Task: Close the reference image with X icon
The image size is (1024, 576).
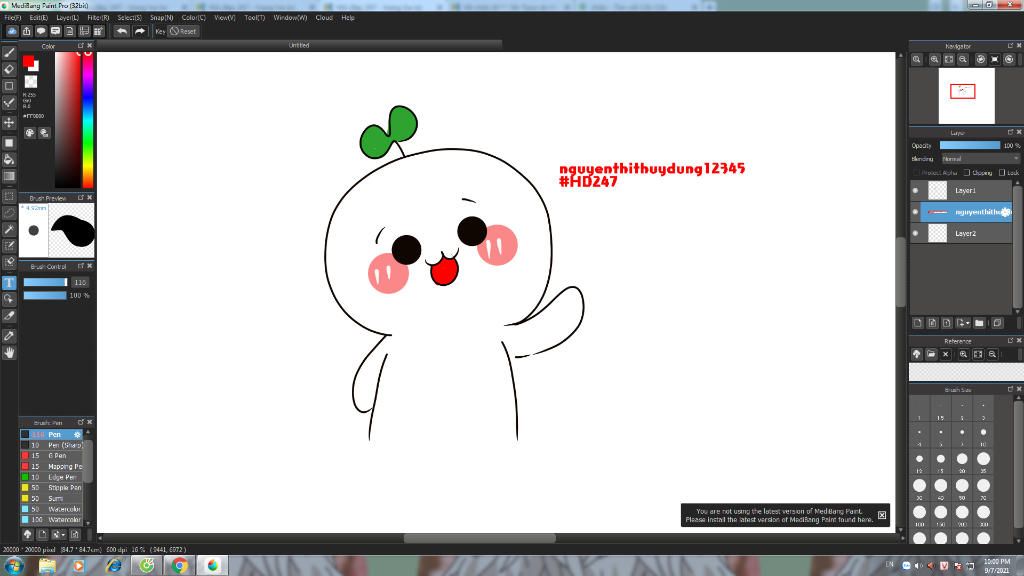Action: 946,355
